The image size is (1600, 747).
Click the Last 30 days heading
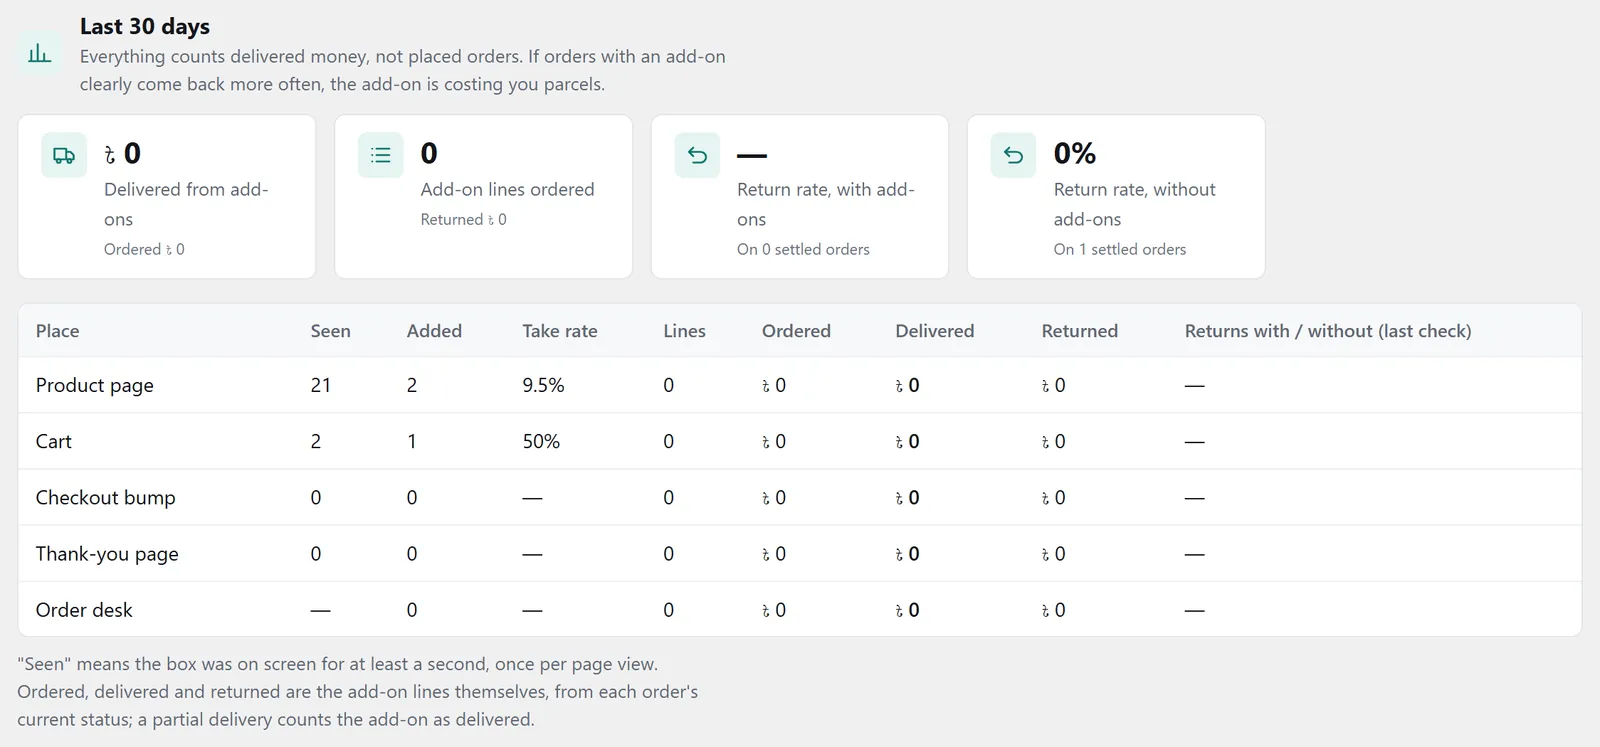point(145,26)
